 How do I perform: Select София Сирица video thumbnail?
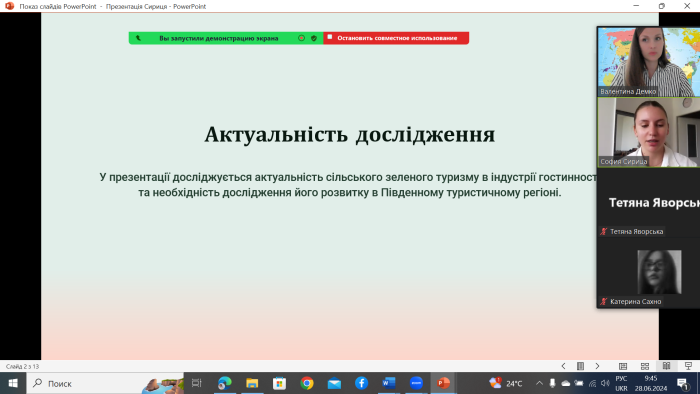[649, 132]
